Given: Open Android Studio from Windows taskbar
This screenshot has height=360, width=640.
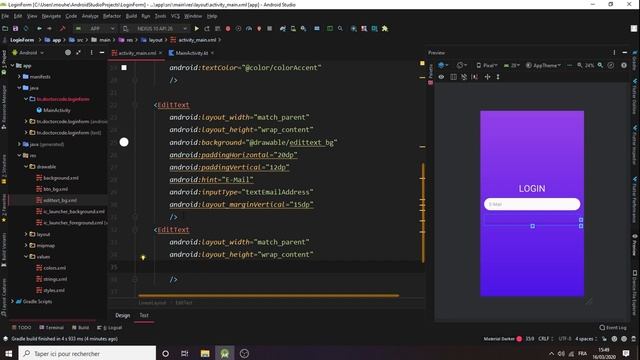Looking at the screenshot, I should click(x=224, y=353).
